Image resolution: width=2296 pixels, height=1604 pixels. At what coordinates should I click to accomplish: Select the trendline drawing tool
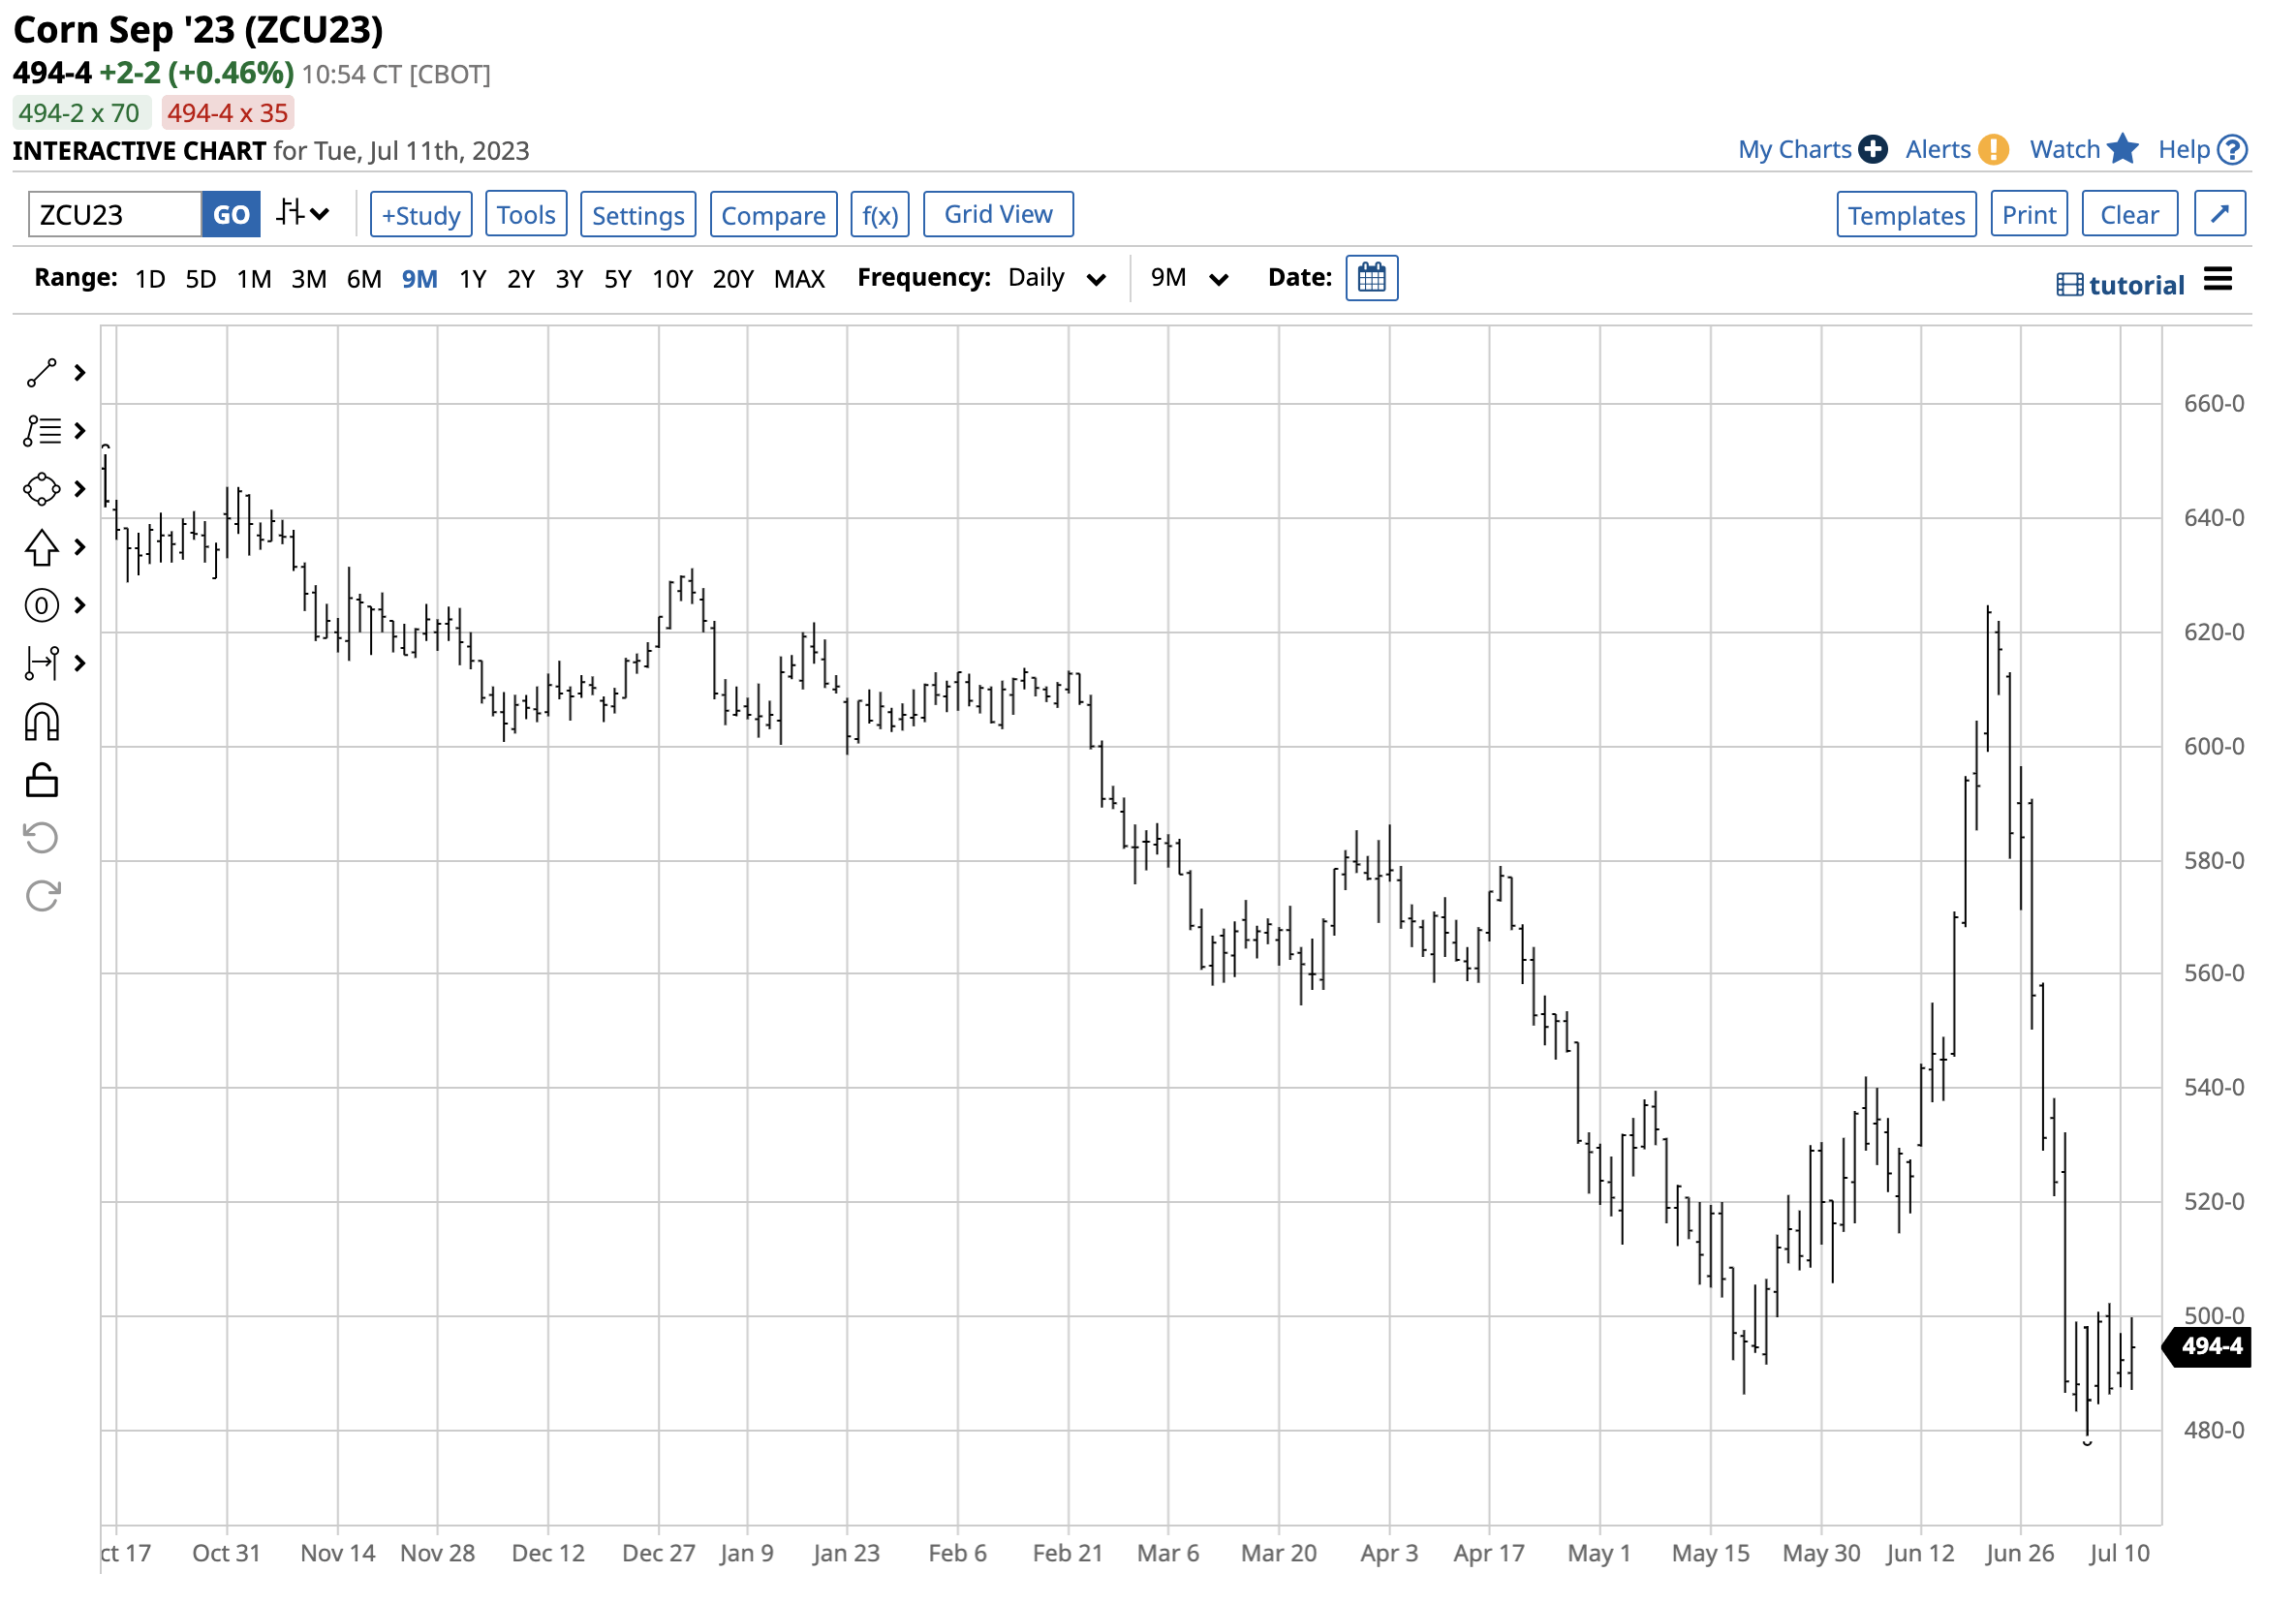point(40,372)
